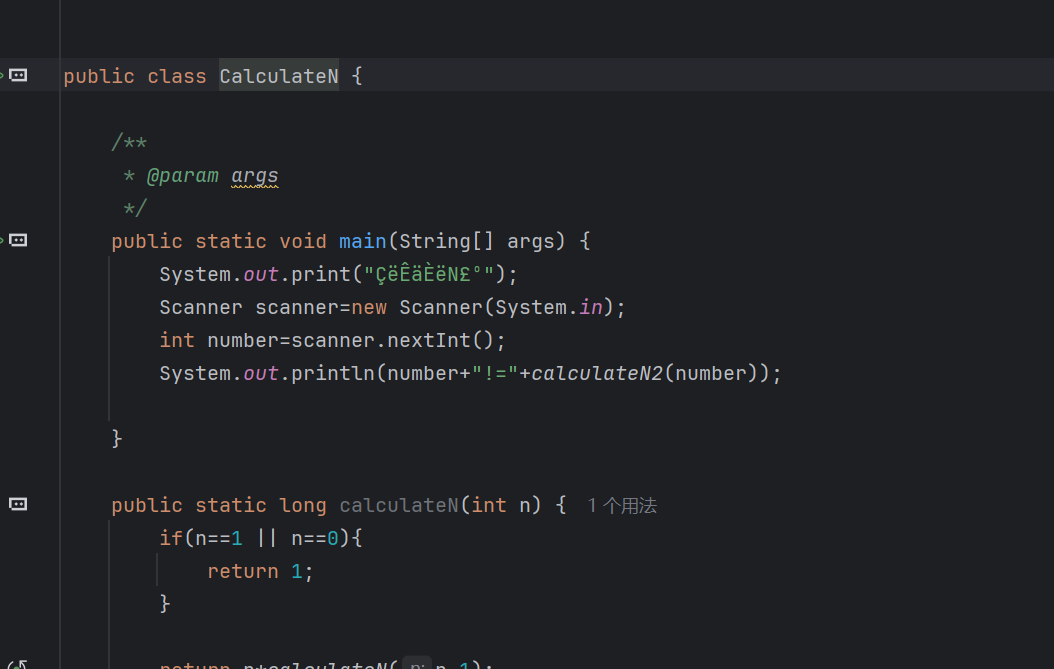1054x669 pixels.
Task: Click the gutter box icon beside CalculateN class line
Action: [x=18, y=75]
